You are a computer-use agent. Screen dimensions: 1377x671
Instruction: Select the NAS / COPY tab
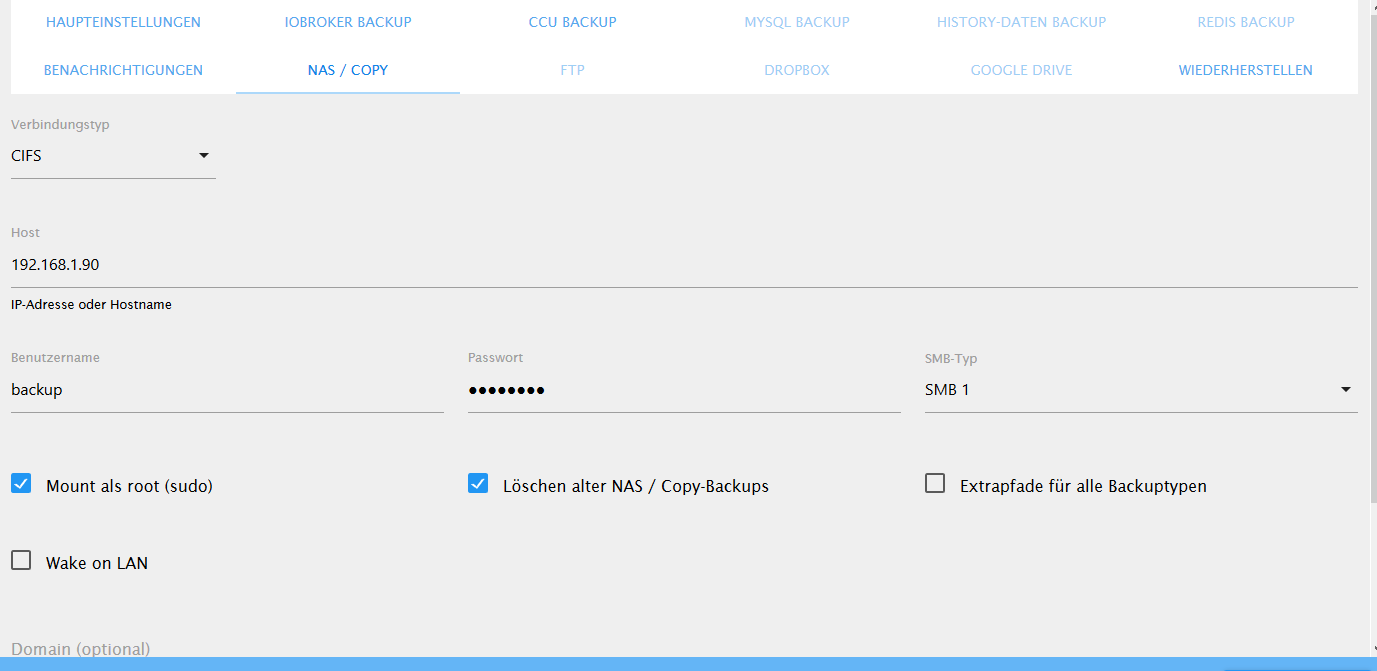click(347, 70)
